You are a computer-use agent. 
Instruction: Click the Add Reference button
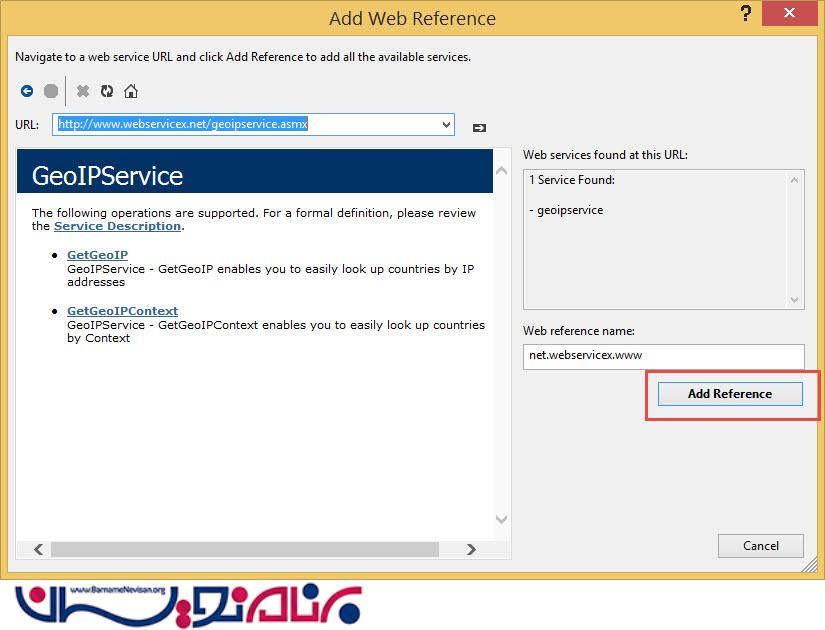point(730,394)
